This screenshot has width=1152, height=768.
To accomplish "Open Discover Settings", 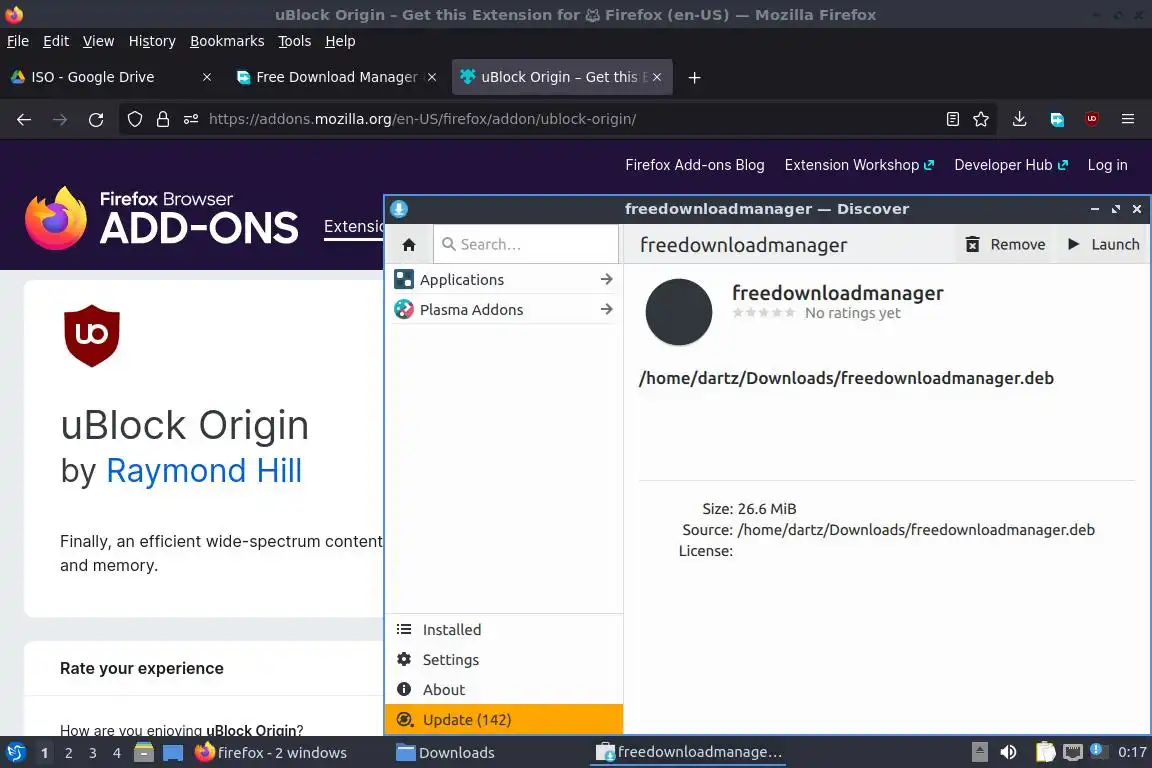I will click(x=504, y=660).
